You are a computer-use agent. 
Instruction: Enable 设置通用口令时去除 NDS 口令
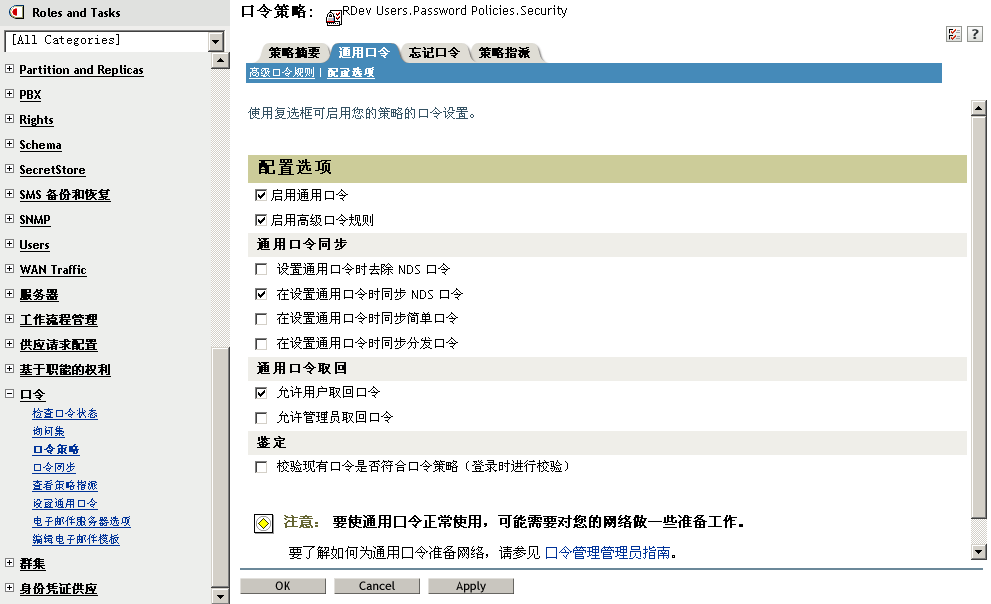pyautogui.click(x=259, y=268)
